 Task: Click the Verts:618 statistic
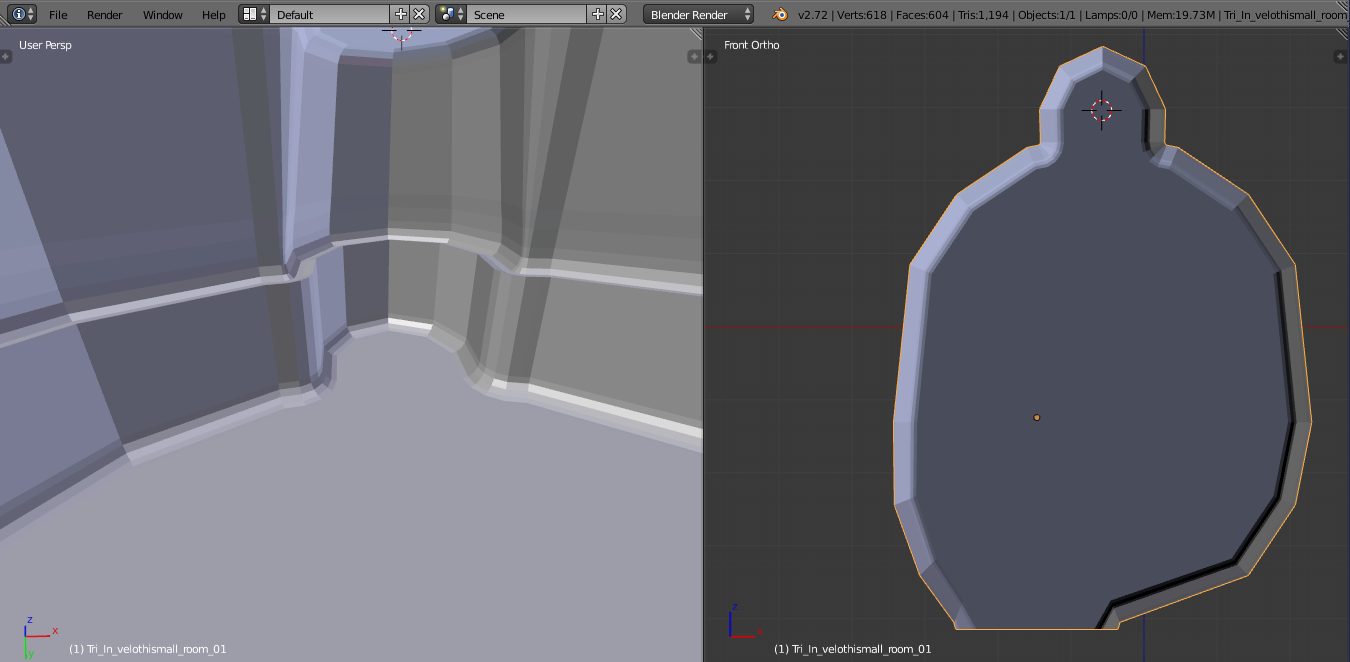(861, 15)
